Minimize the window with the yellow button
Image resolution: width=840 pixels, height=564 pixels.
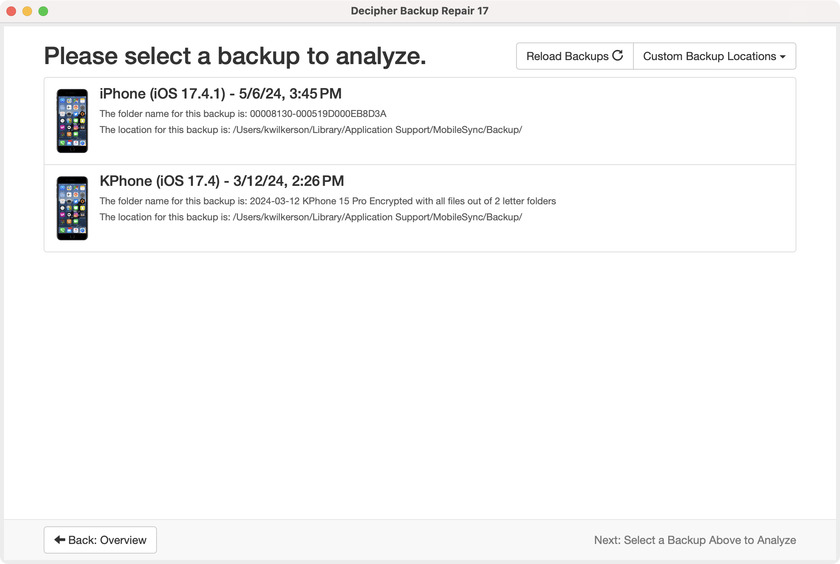pos(27,11)
